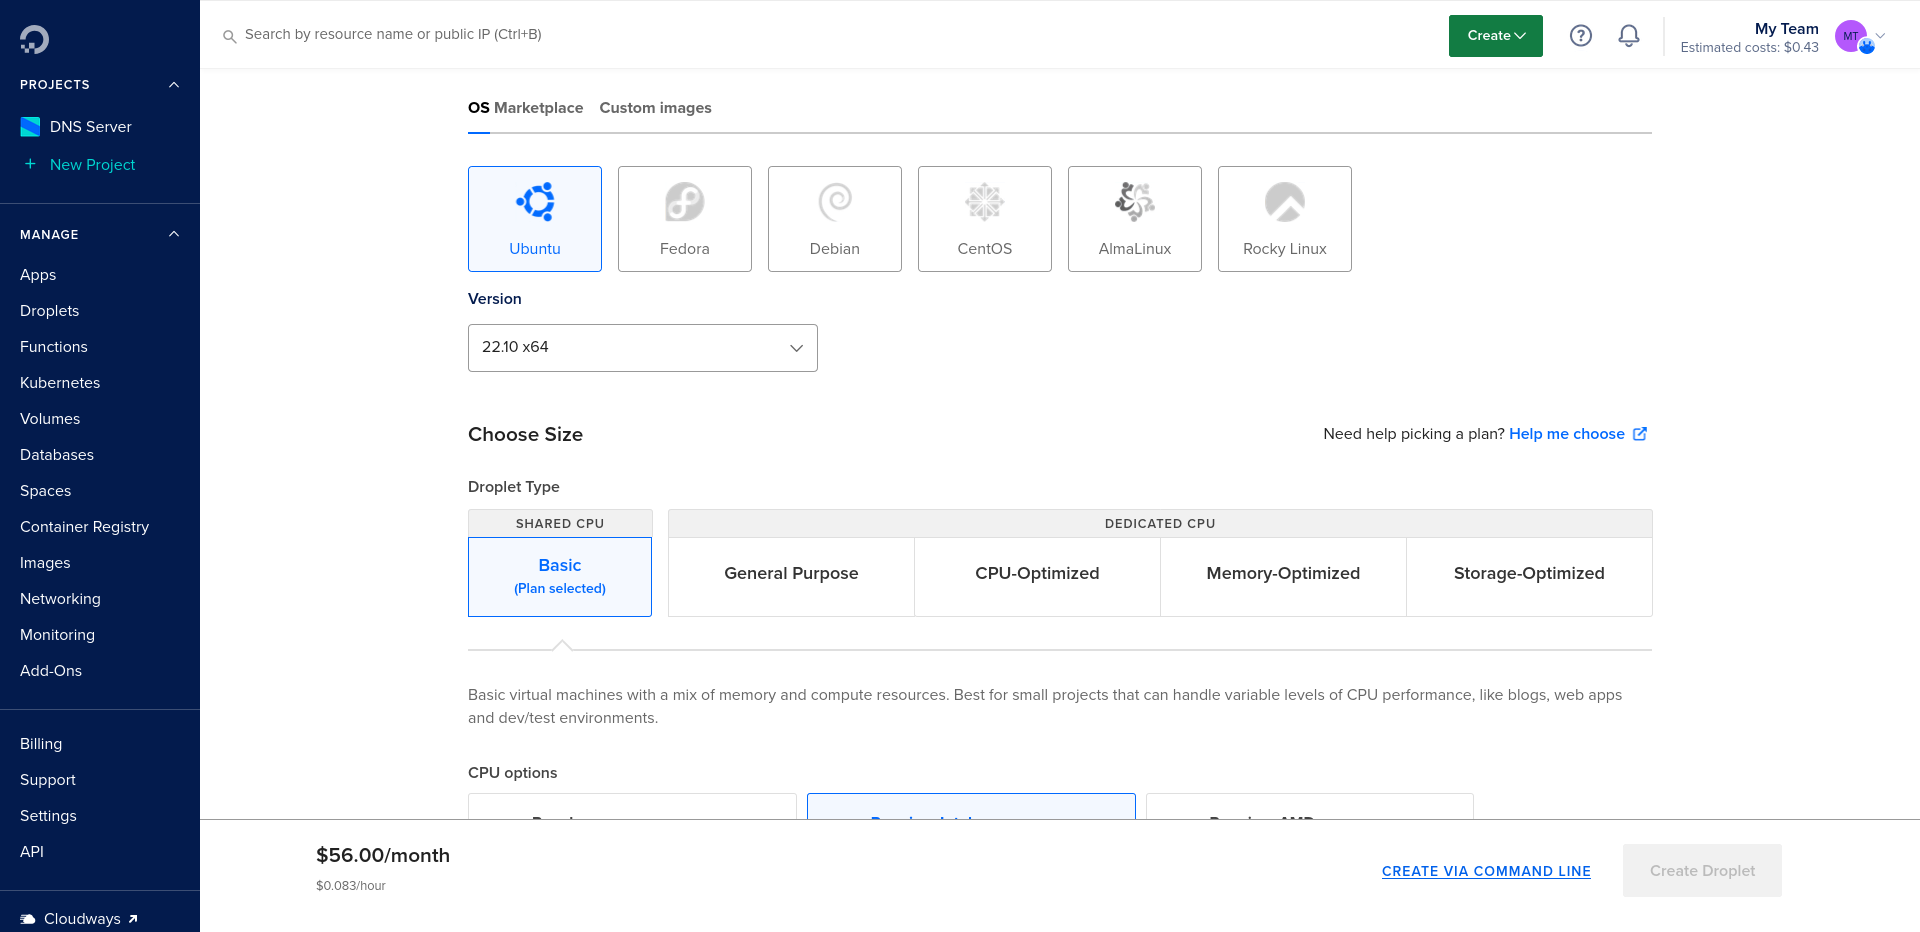Screen dimensions: 1920x932
Task: Expand the Create menu in the header
Action: coord(1495,35)
